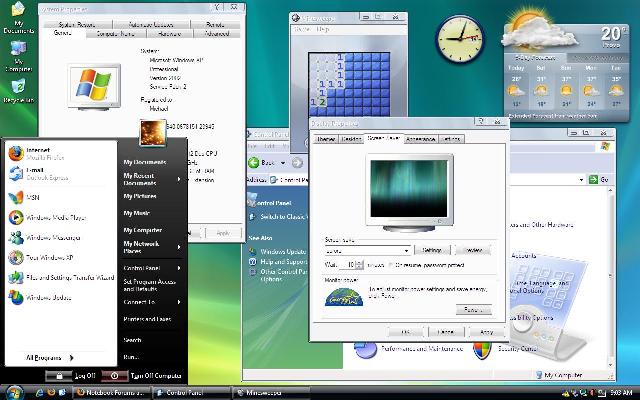Click the Turn Off Computer button
640x400 pixels.
click(x=142, y=376)
